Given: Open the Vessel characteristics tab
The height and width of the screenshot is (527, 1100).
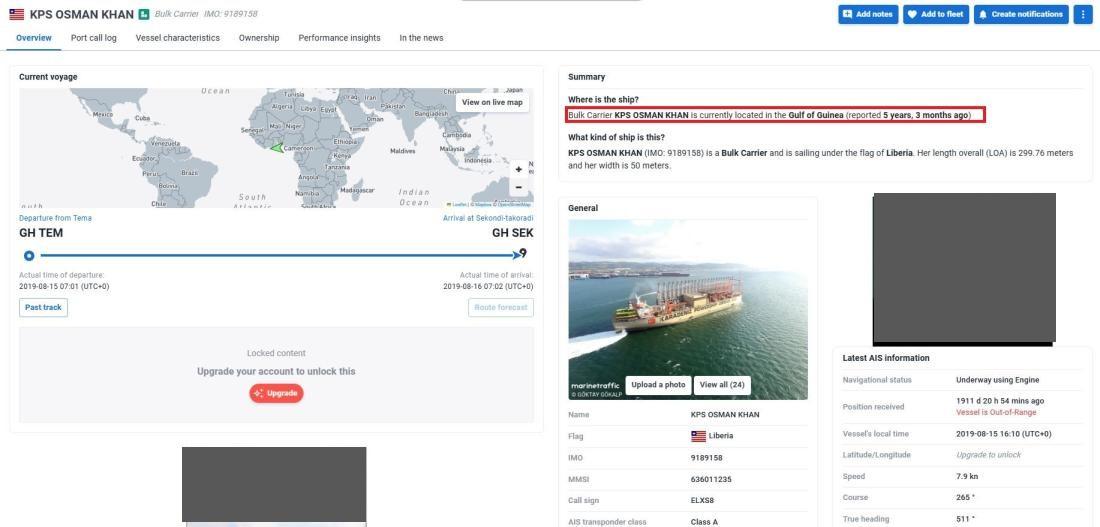Looking at the screenshot, I should click(x=177, y=38).
